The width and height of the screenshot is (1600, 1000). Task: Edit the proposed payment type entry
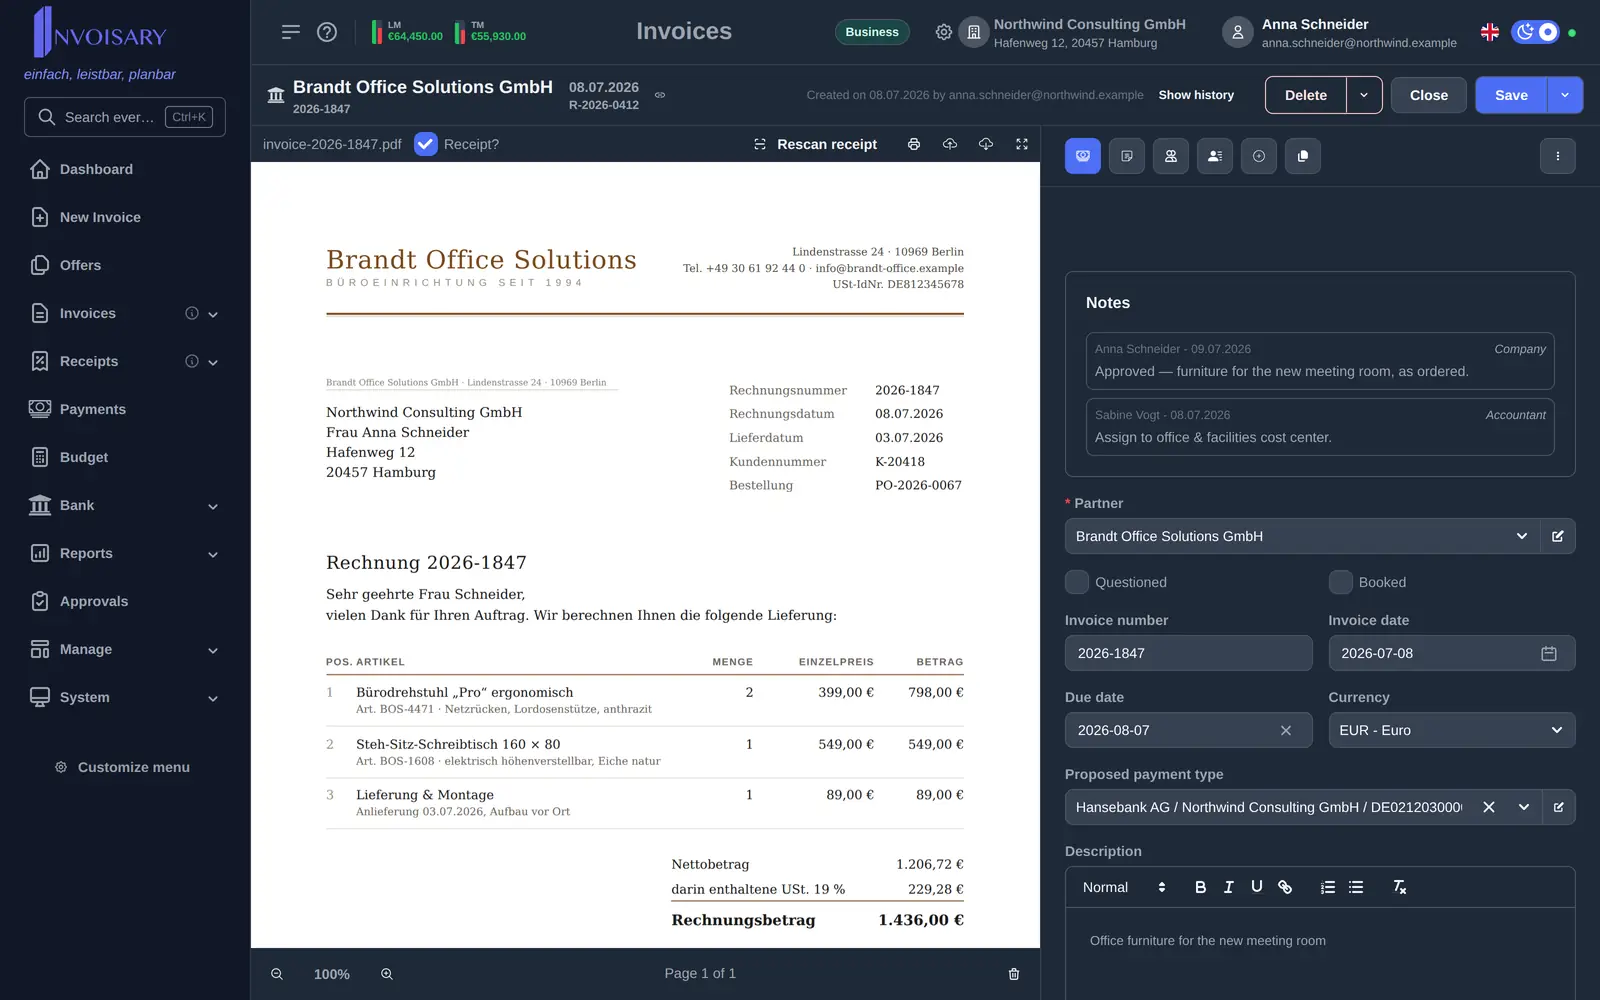(1558, 807)
